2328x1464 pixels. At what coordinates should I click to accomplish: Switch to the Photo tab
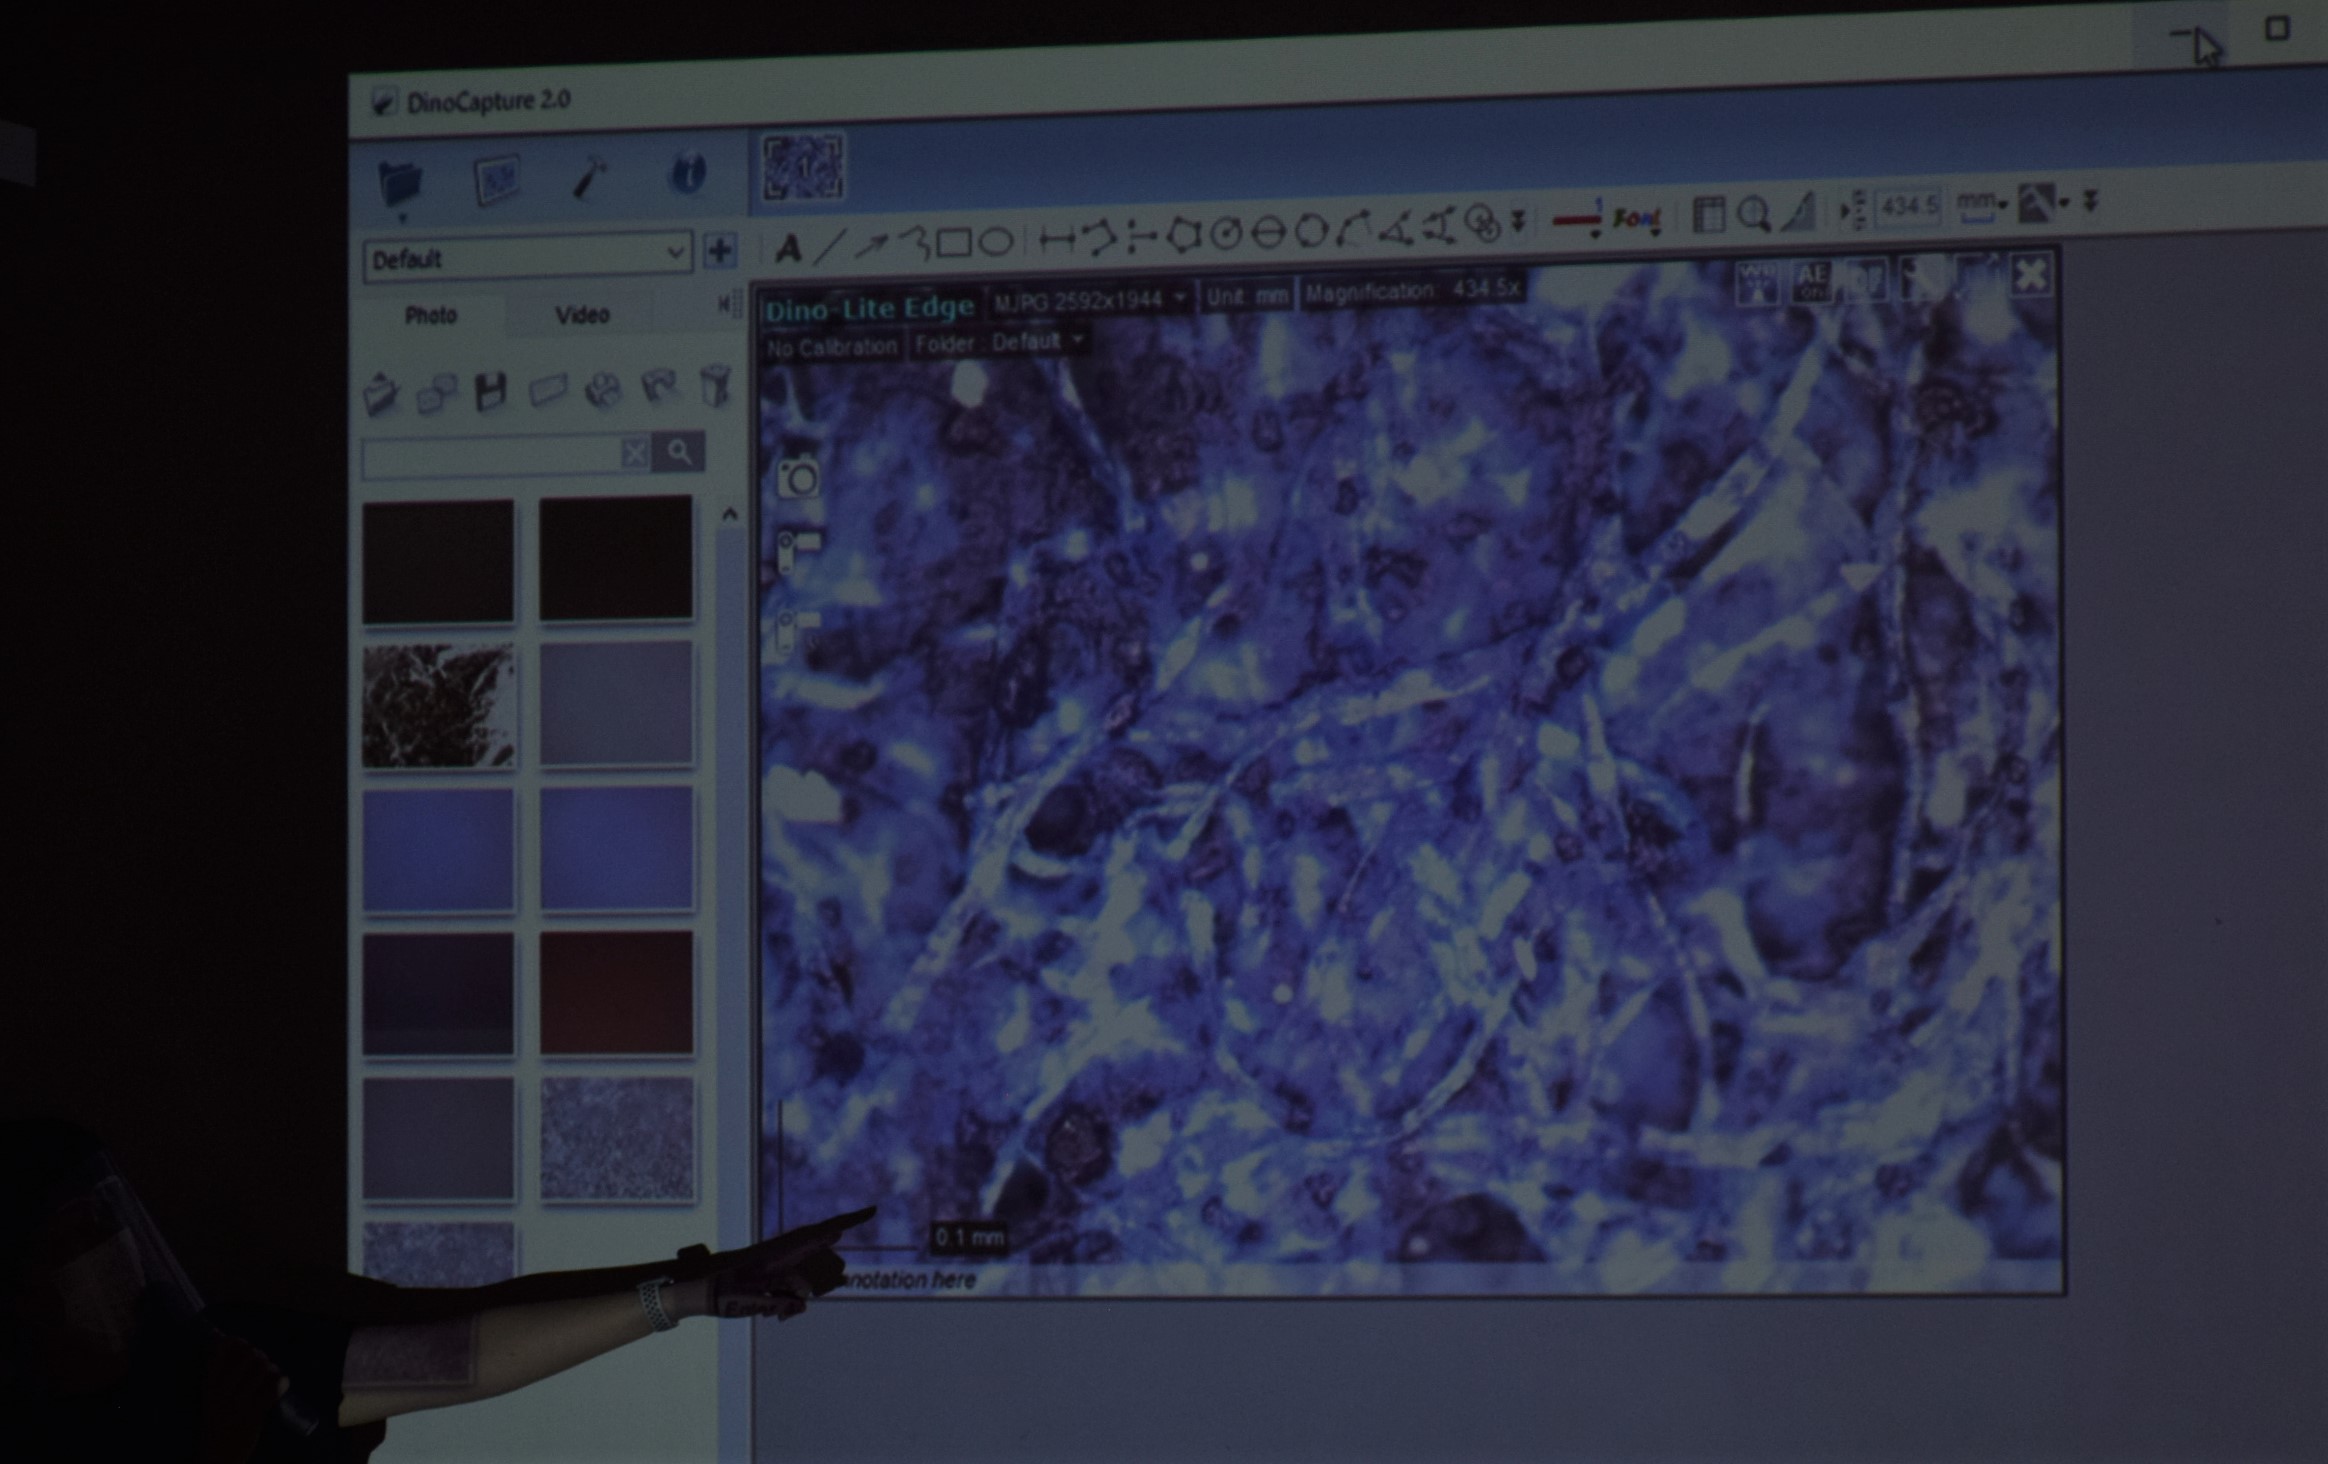coord(430,316)
